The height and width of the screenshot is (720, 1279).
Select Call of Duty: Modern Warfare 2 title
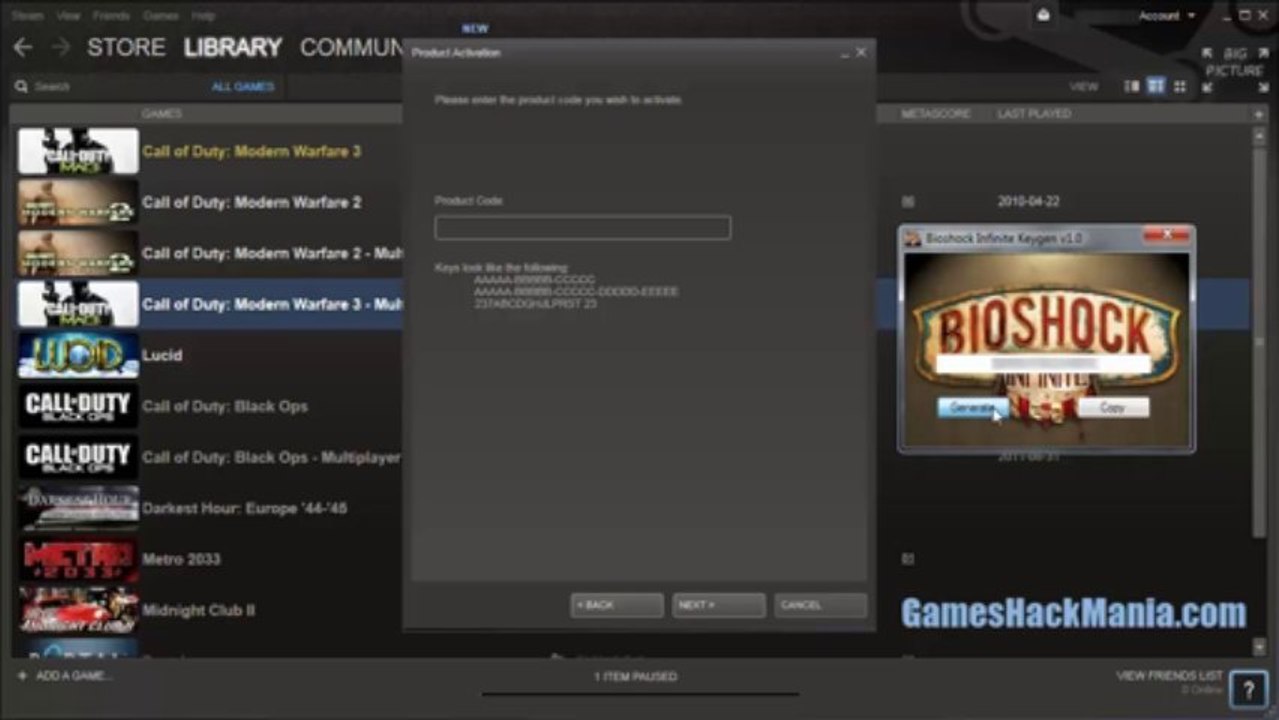[x=252, y=202]
